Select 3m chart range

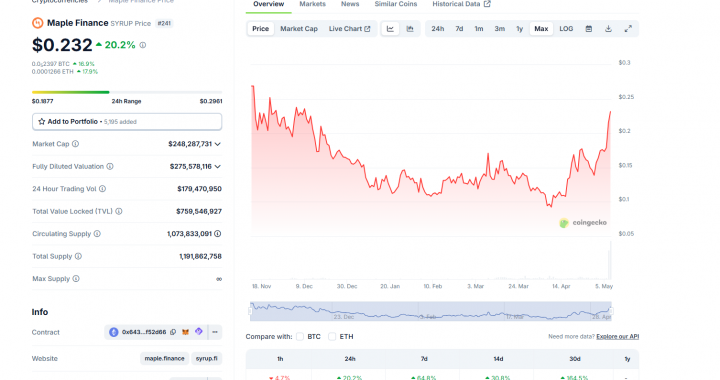pos(500,28)
